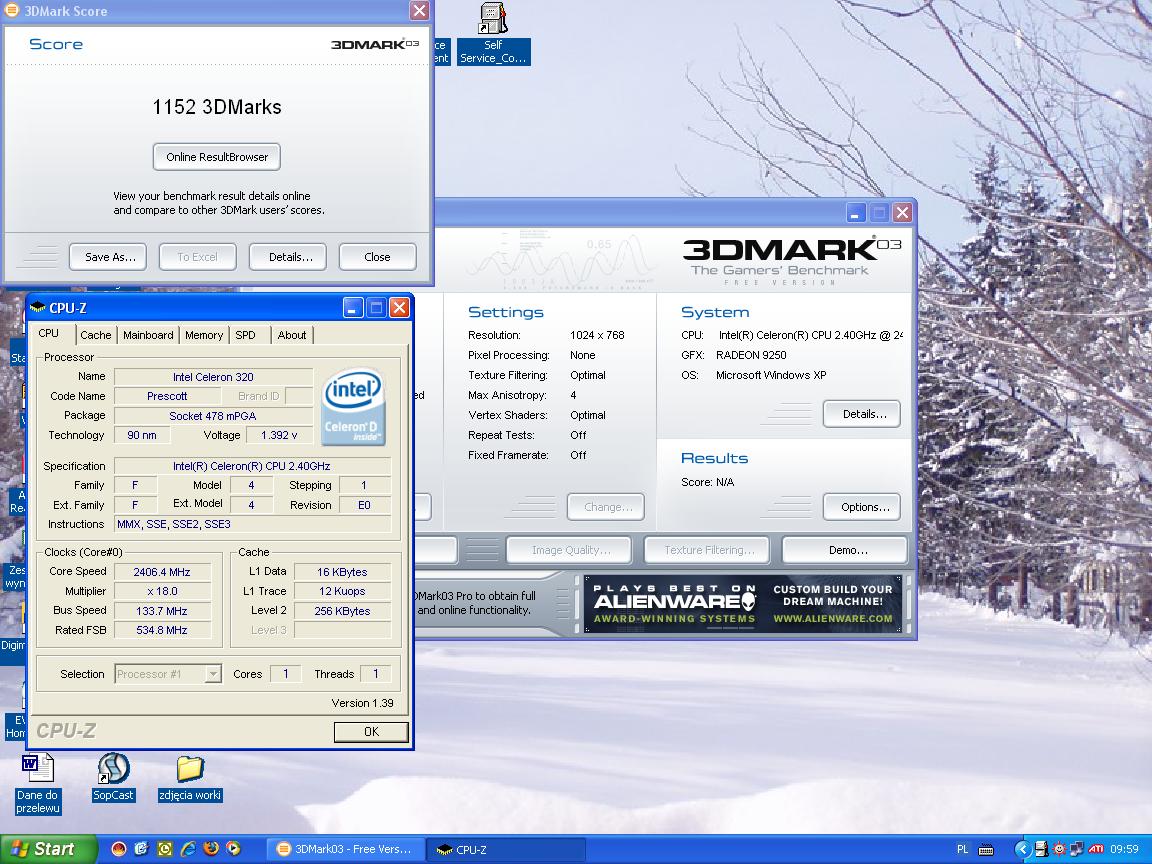
Task: Click the Voltage value 1.392 v
Action: [x=279, y=435]
